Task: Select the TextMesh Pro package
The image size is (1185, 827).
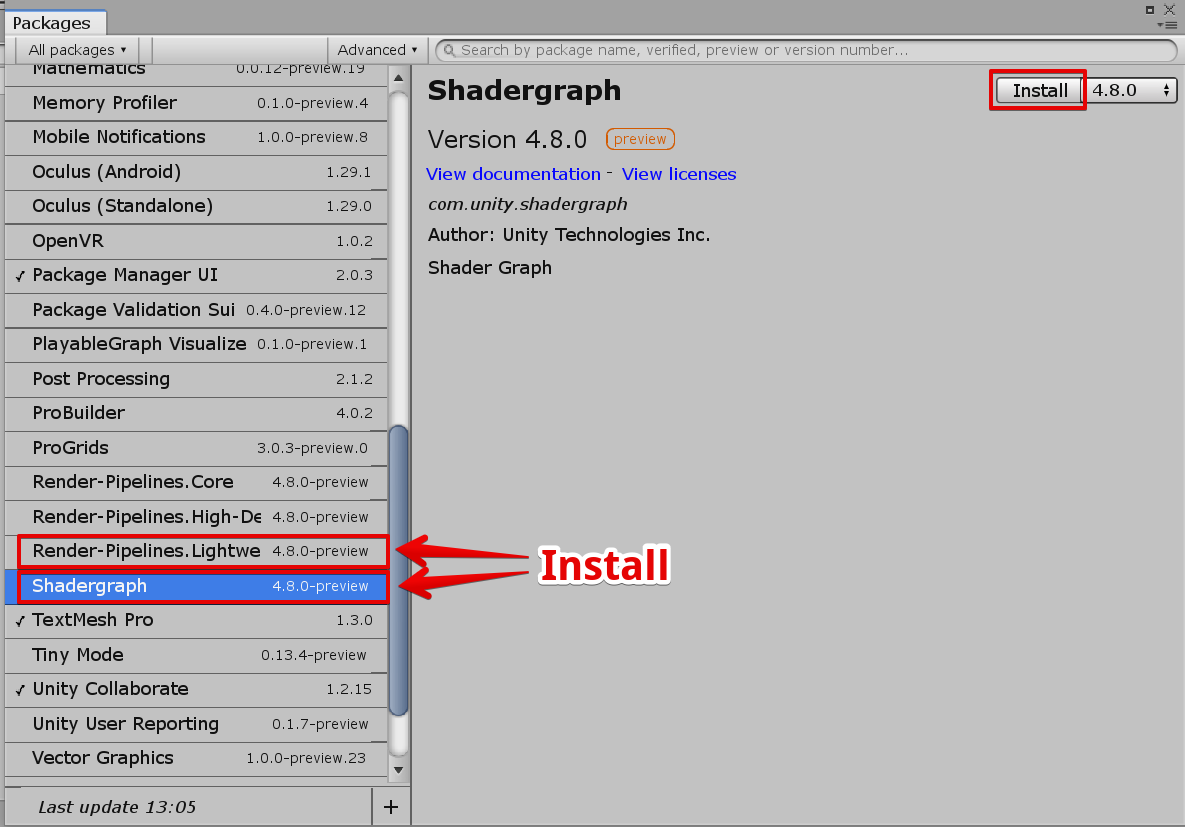Action: click(x=150, y=620)
